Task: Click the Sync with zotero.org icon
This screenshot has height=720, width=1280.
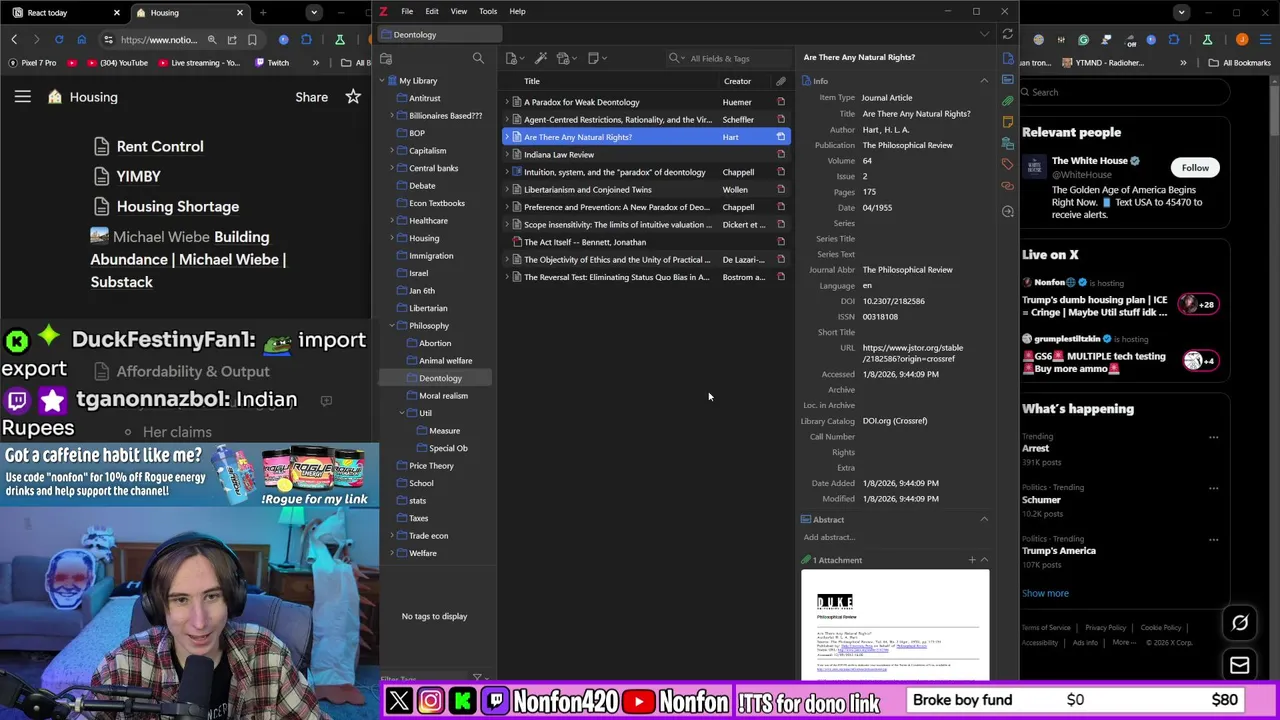Action: coord(1007,34)
